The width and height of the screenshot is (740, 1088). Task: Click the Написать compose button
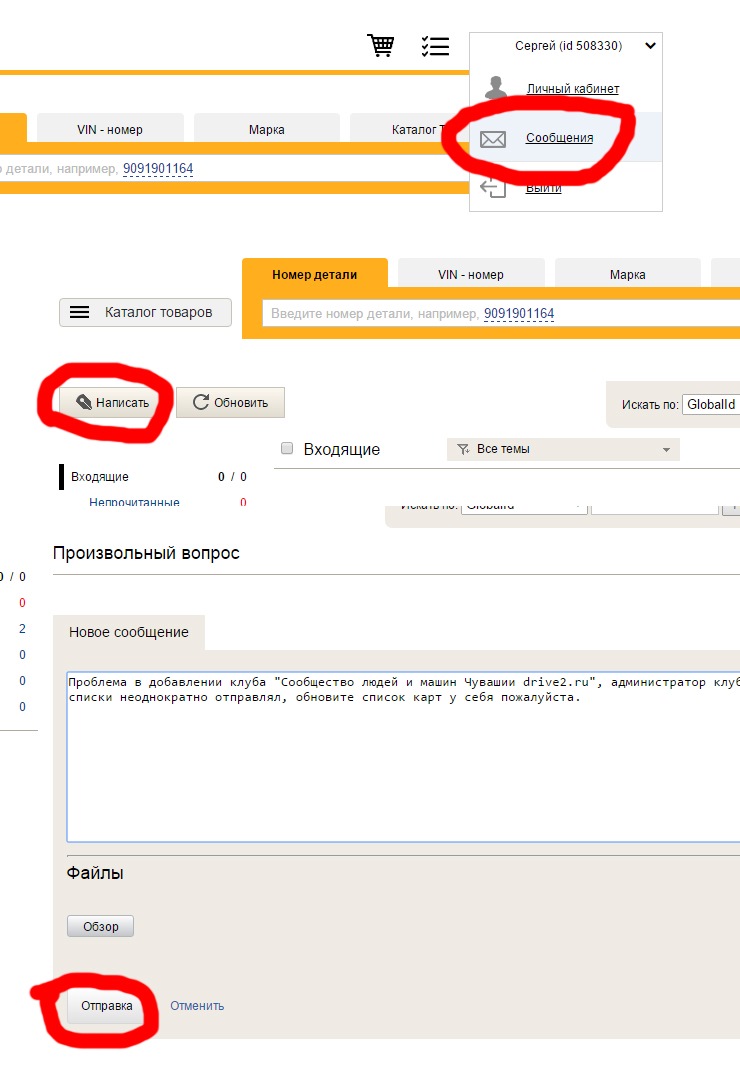click(x=112, y=402)
